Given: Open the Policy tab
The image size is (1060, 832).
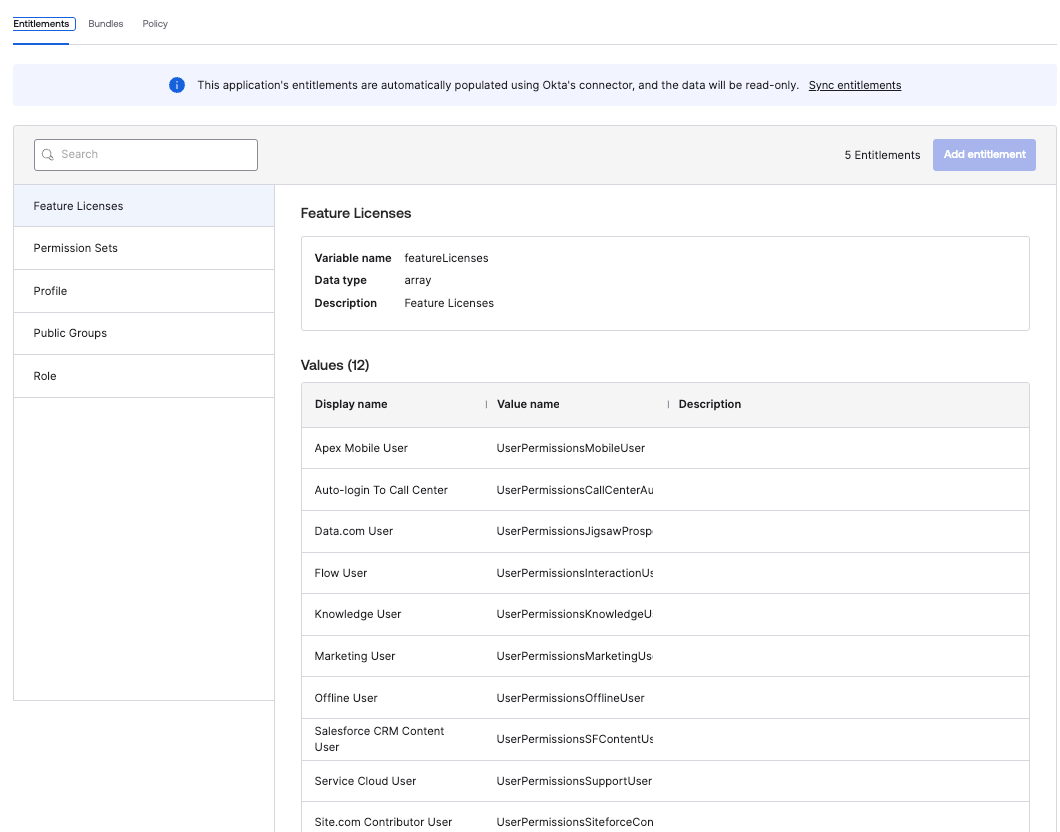Looking at the screenshot, I should pyautogui.click(x=155, y=24).
